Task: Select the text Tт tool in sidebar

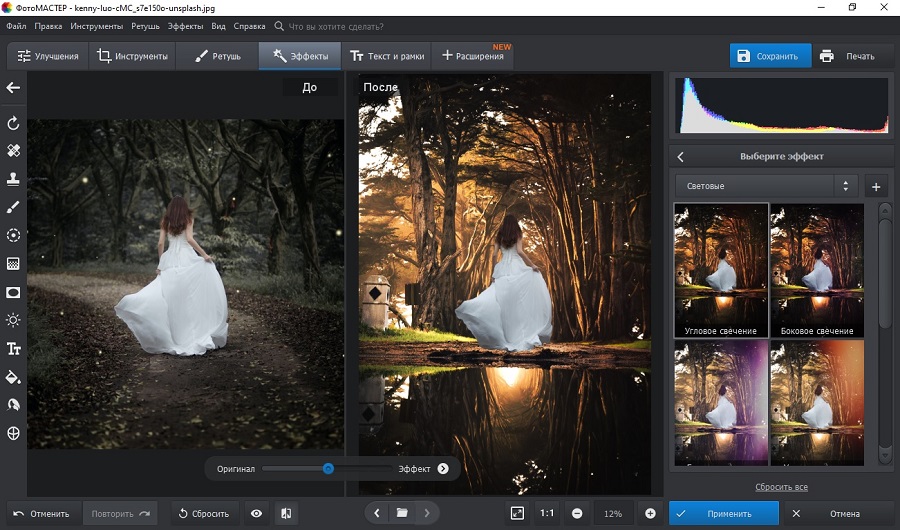Action: [x=13, y=349]
